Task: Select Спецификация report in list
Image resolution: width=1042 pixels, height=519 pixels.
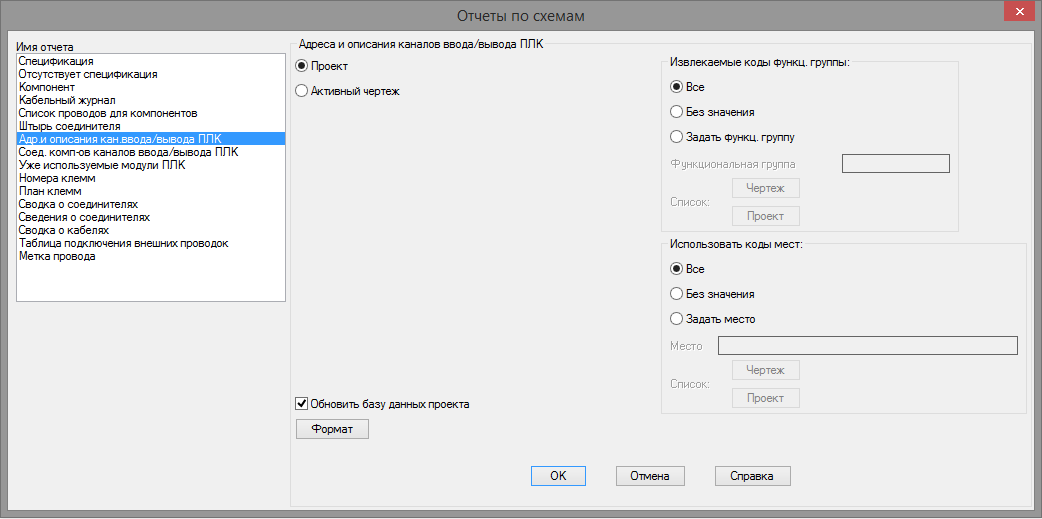Action: (x=151, y=61)
